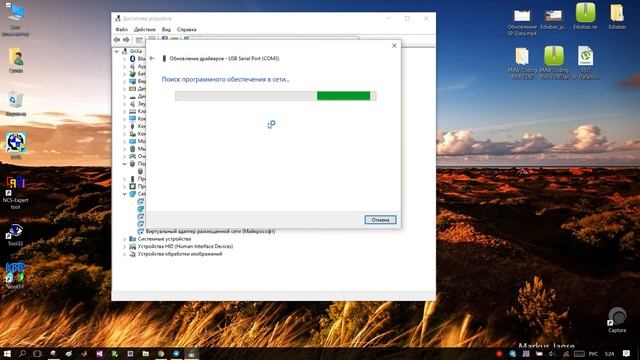The image size is (640, 360).
Task: Open Tool32 desktop shortcut
Action: 16,235
